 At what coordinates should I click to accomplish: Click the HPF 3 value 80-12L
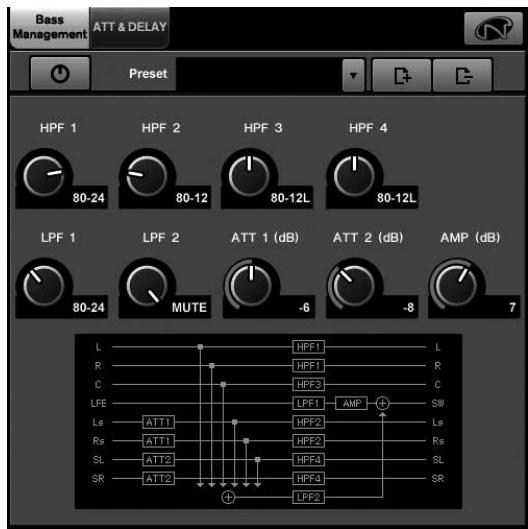[x=290, y=198]
